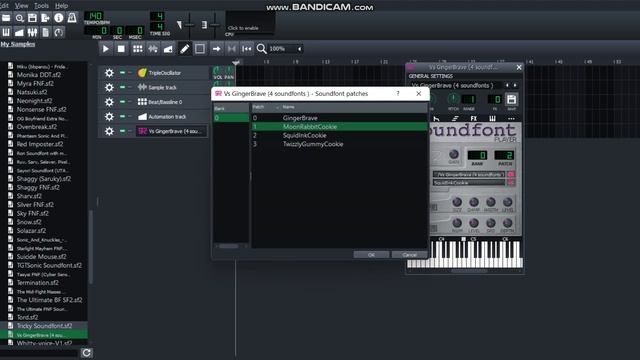Click the GAIN knob in Soundfont Player
The width and height of the screenshot is (640, 360).
click(x=453, y=154)
